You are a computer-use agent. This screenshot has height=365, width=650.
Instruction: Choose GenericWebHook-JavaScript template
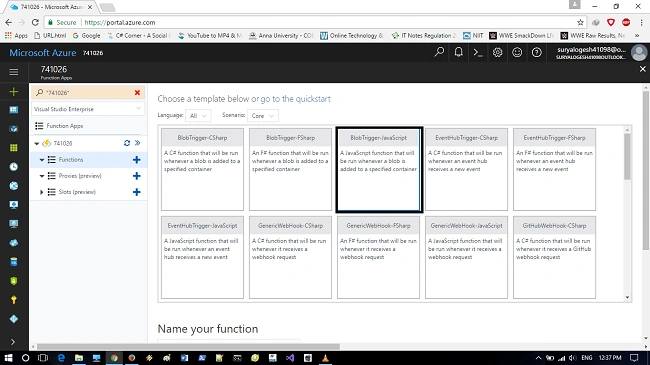tap(466, 257)
